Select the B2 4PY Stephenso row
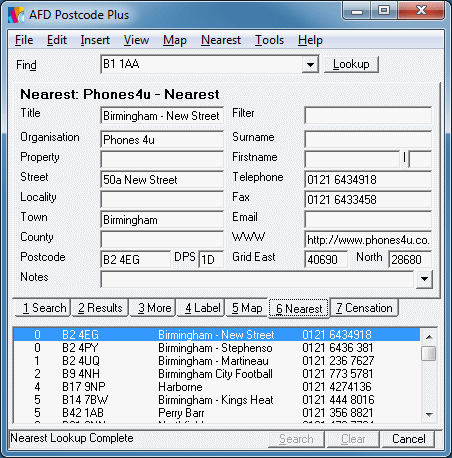Viewport: 452px width, 458px height. [217, 348]
